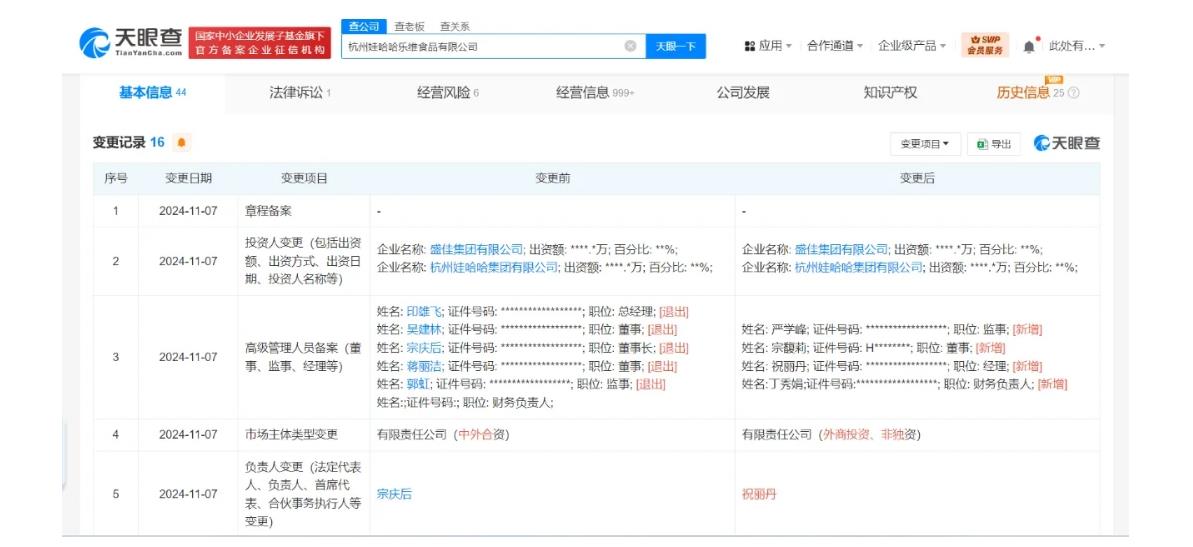Switch to the 知识产权 tab
1193x547 pixels.
pos(890,93)
